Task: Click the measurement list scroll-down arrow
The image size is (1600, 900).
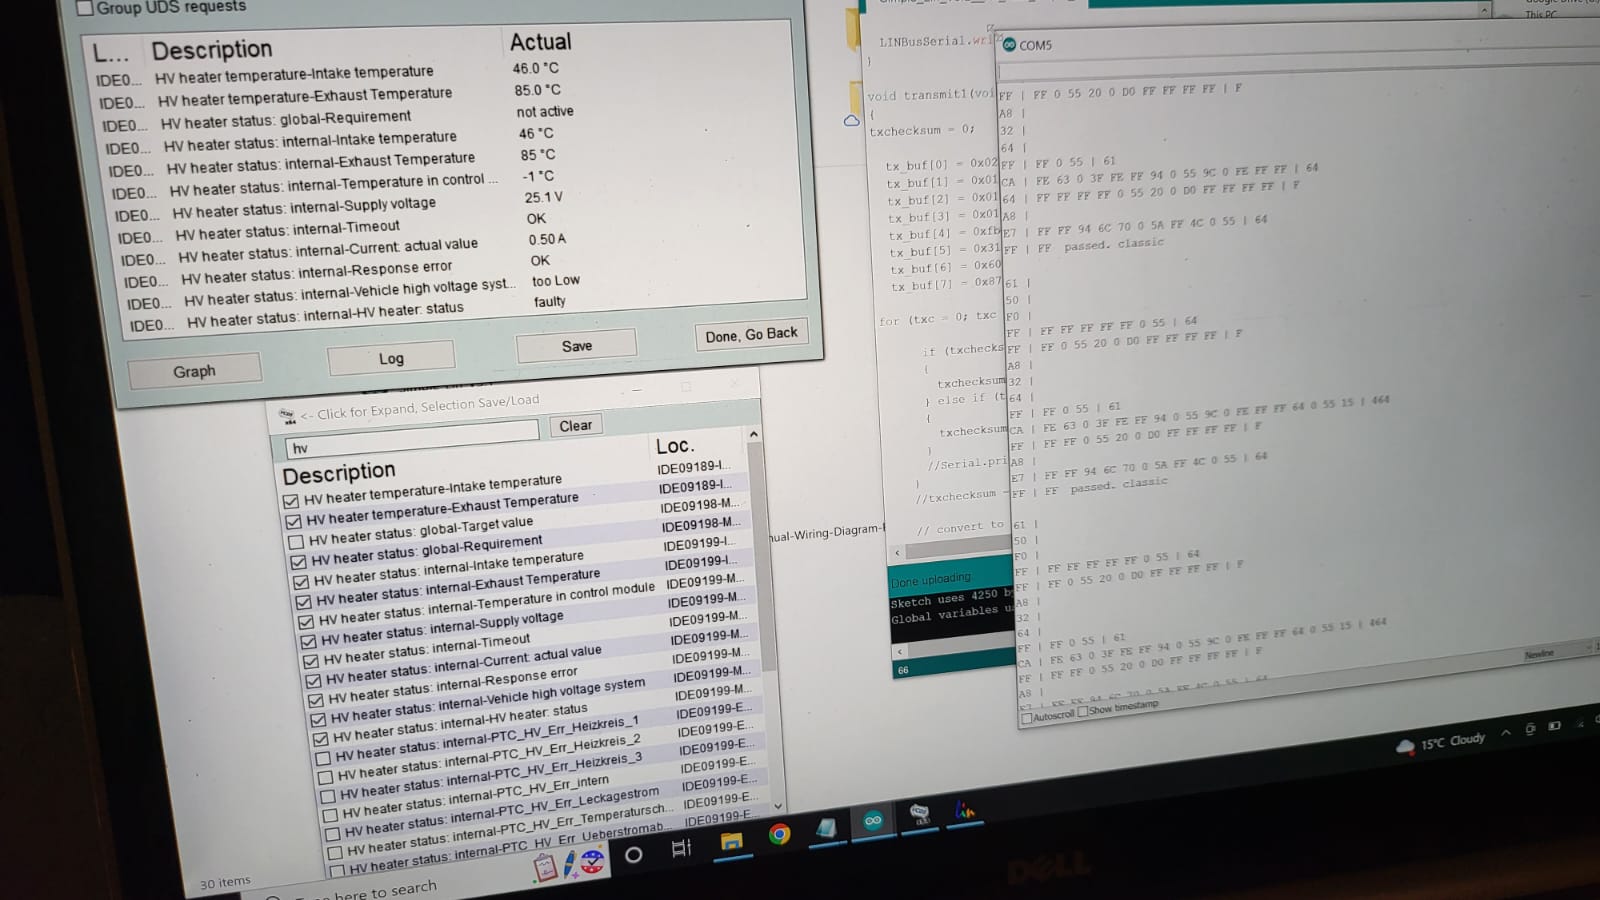Action: coord(778,806)
